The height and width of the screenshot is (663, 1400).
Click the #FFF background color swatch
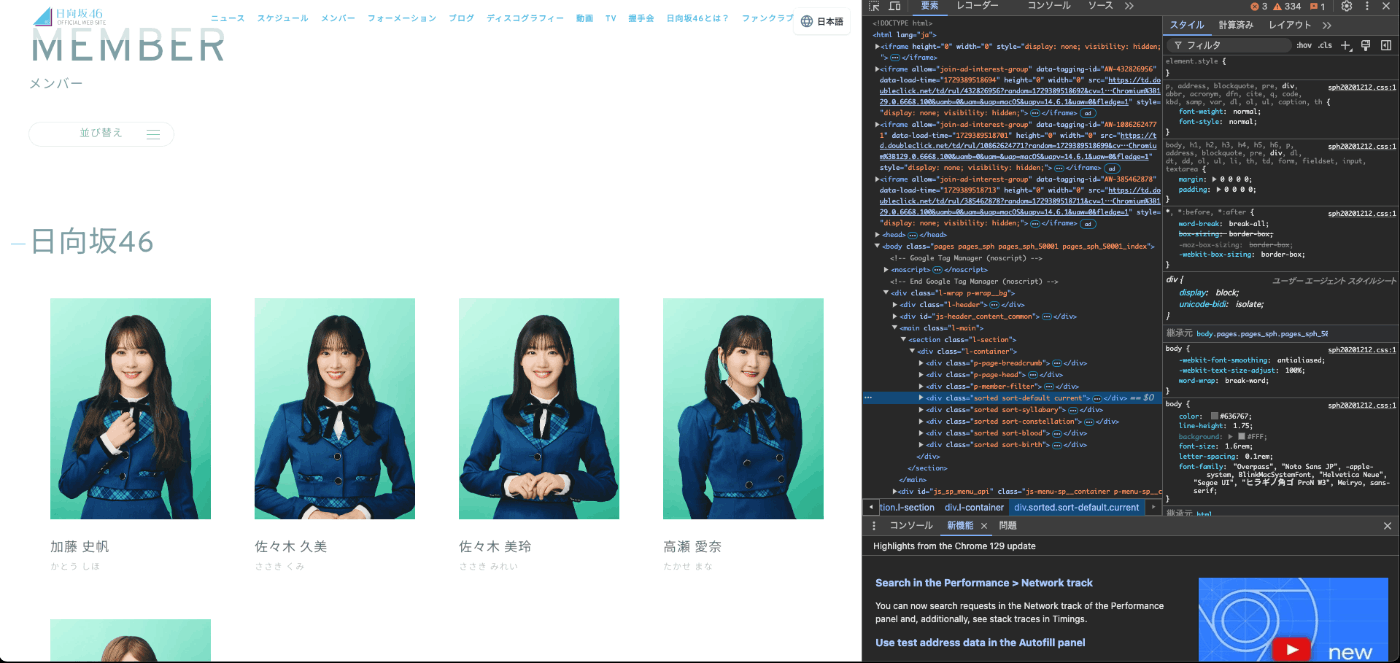coord(1241,437)
